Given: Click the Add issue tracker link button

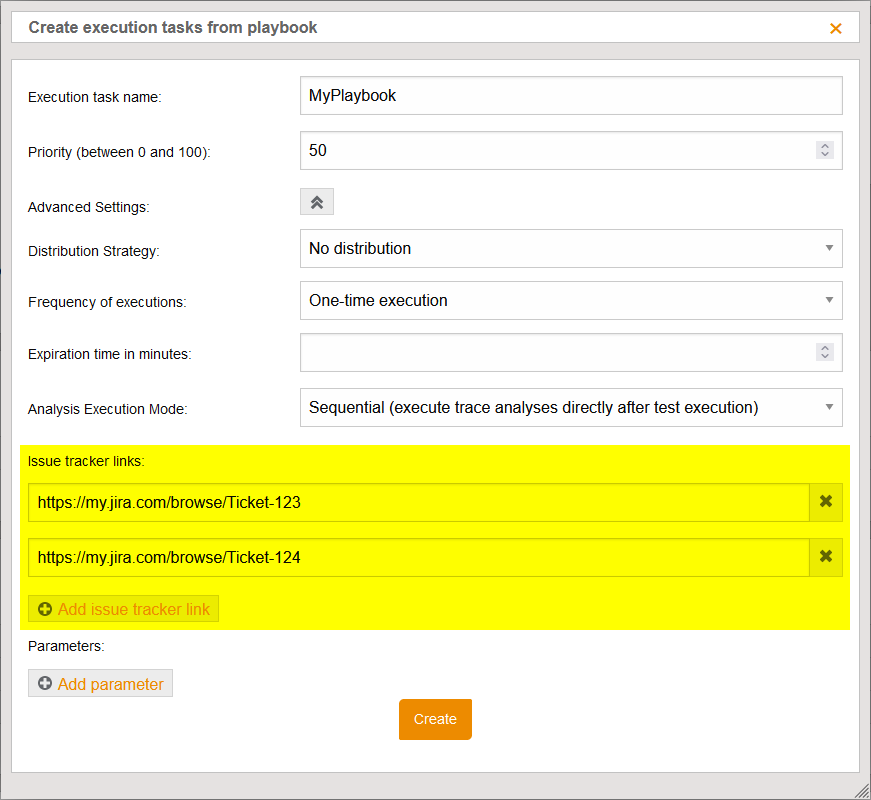Looking at the screenshot, I should point(123,609).
